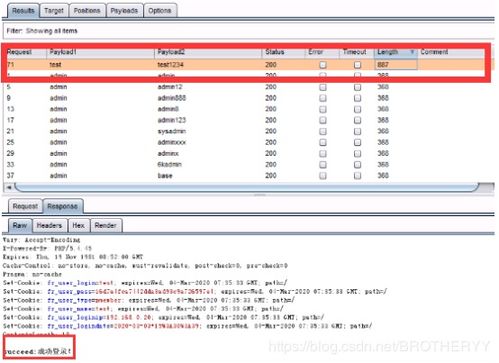The height and width of the screenshot is (363, 499).
Task: Select the Render view tab
Action: (x=106, y=226)
